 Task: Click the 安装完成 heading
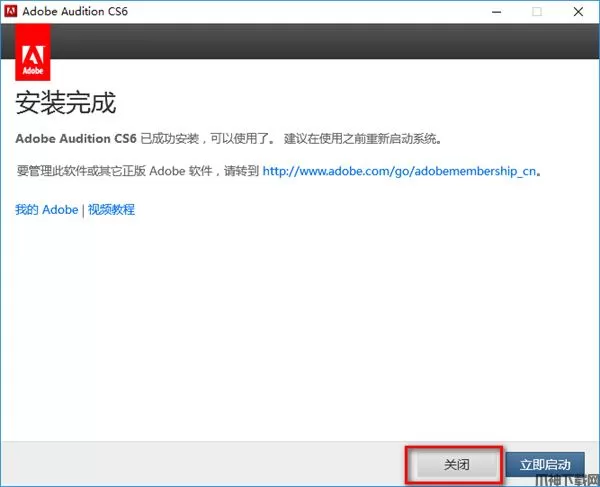(65, 103)
